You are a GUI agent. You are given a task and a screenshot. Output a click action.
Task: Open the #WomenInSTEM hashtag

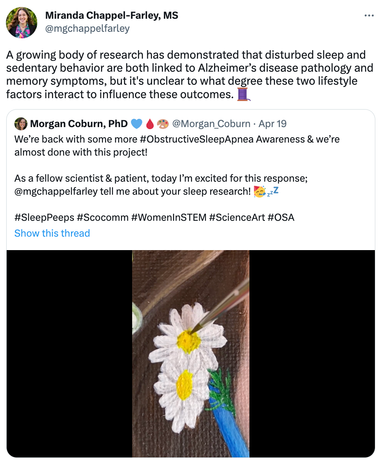click(x=169, y=218)
